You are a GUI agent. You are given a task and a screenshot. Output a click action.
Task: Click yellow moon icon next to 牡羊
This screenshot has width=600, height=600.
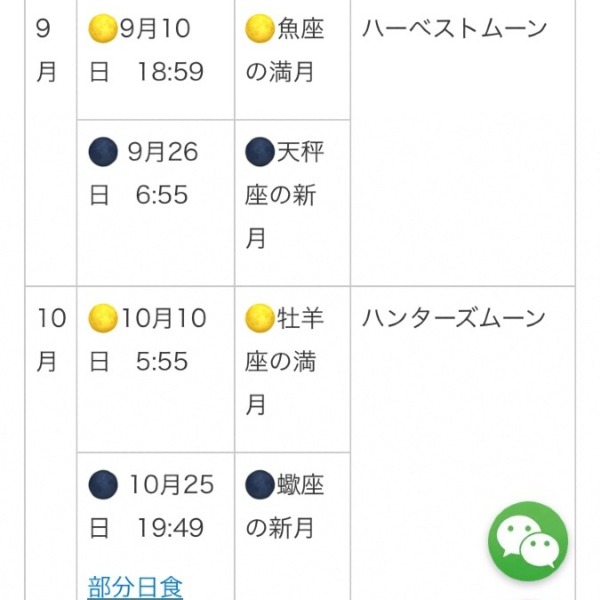tap(259, 318)
